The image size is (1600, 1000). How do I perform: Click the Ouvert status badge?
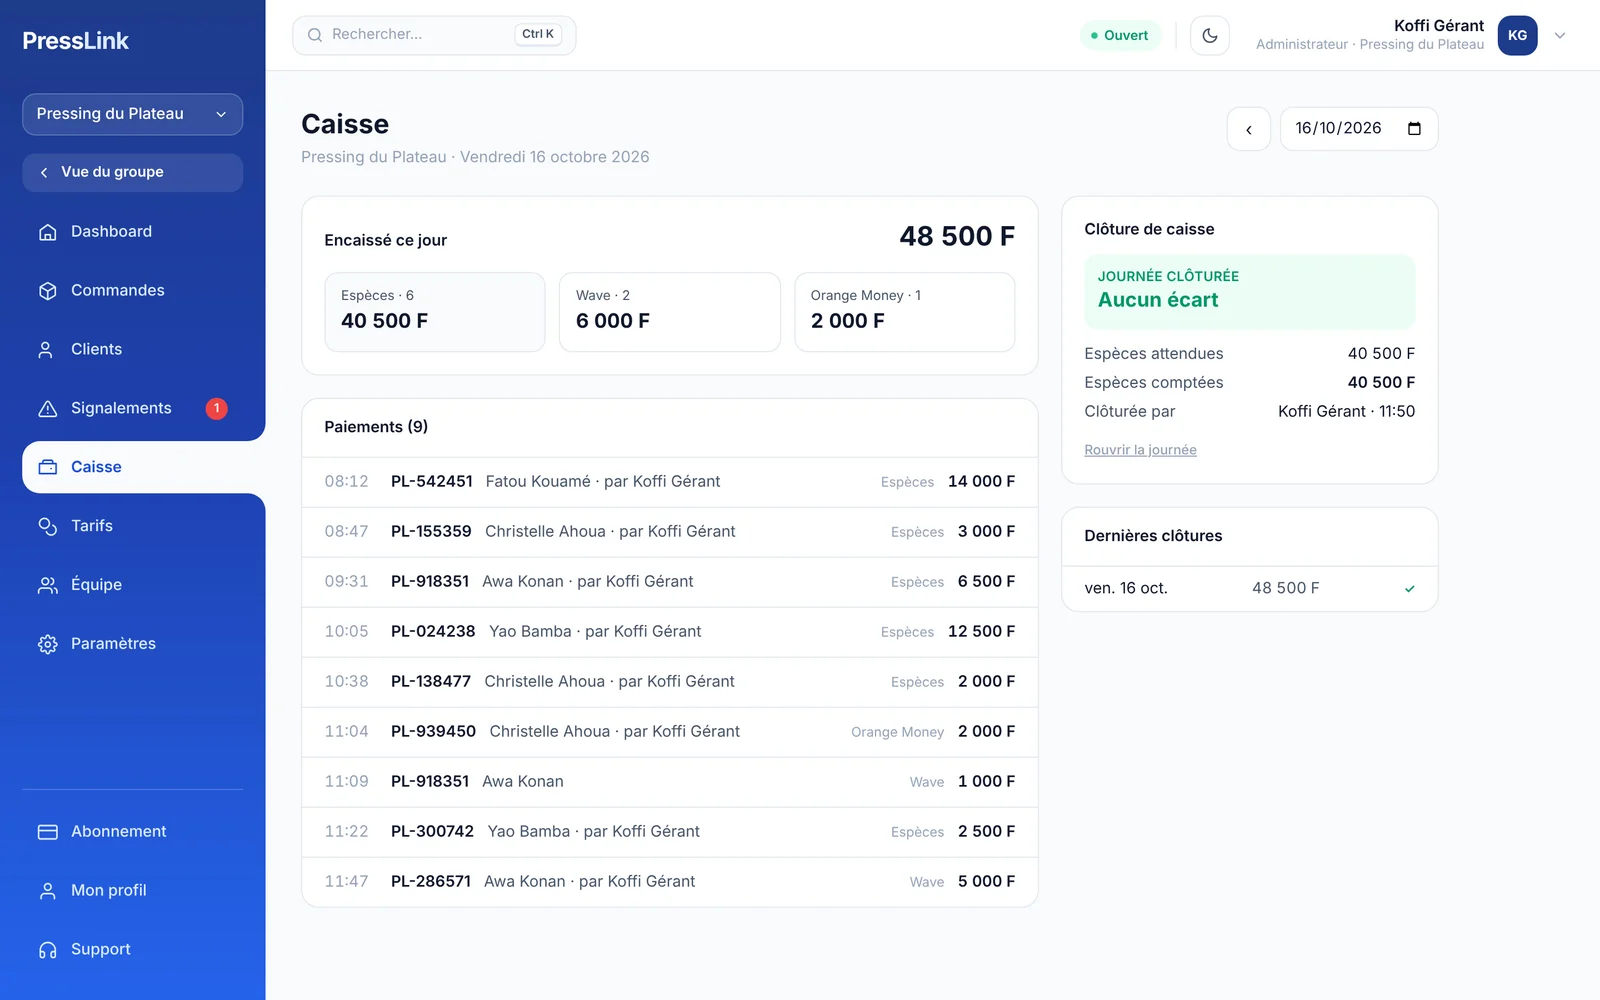tap(1120, 36)
